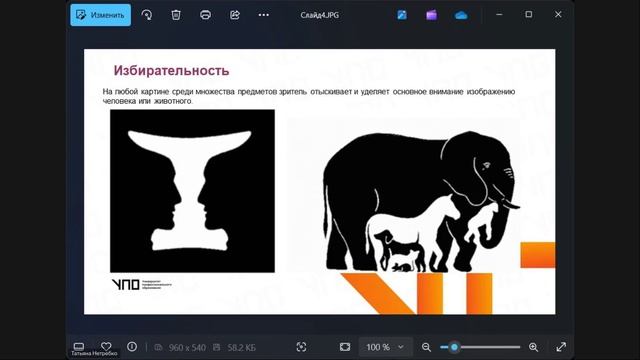Click the fit to window icon
The height and width of the screenshot is (360, 640).
click(x=345, y=347)
